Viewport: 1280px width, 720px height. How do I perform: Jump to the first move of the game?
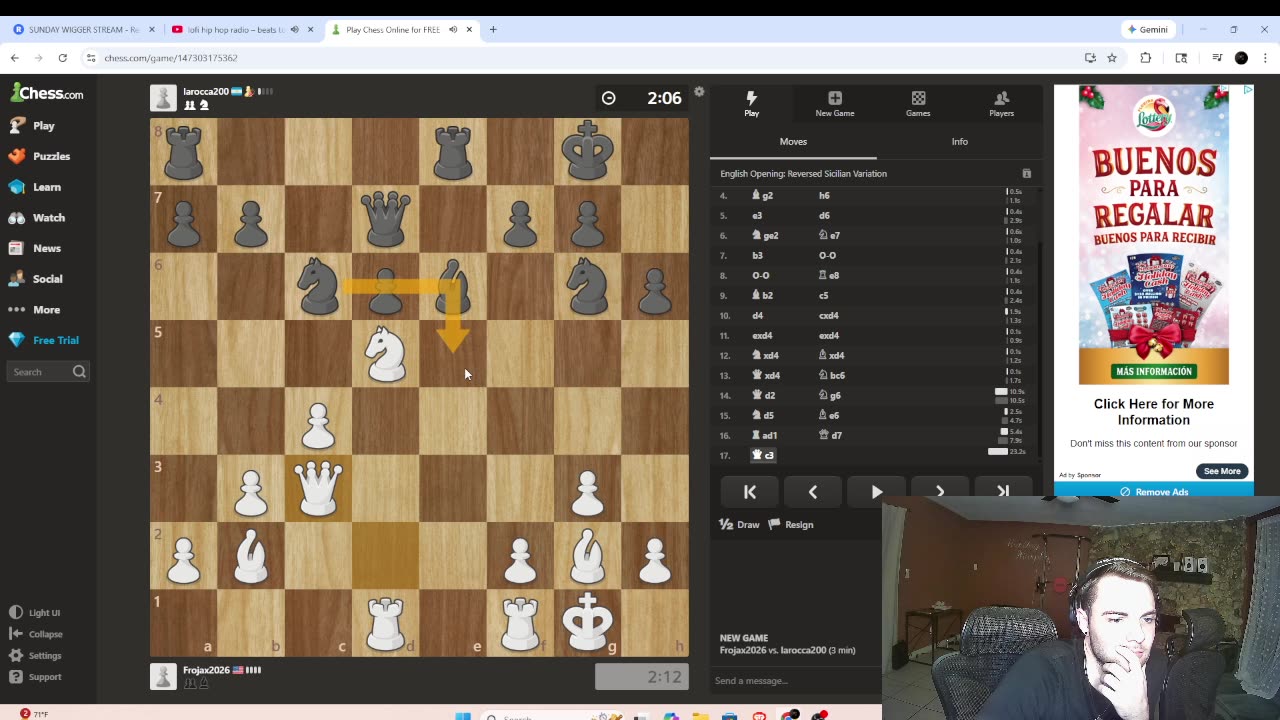(750, 492)
